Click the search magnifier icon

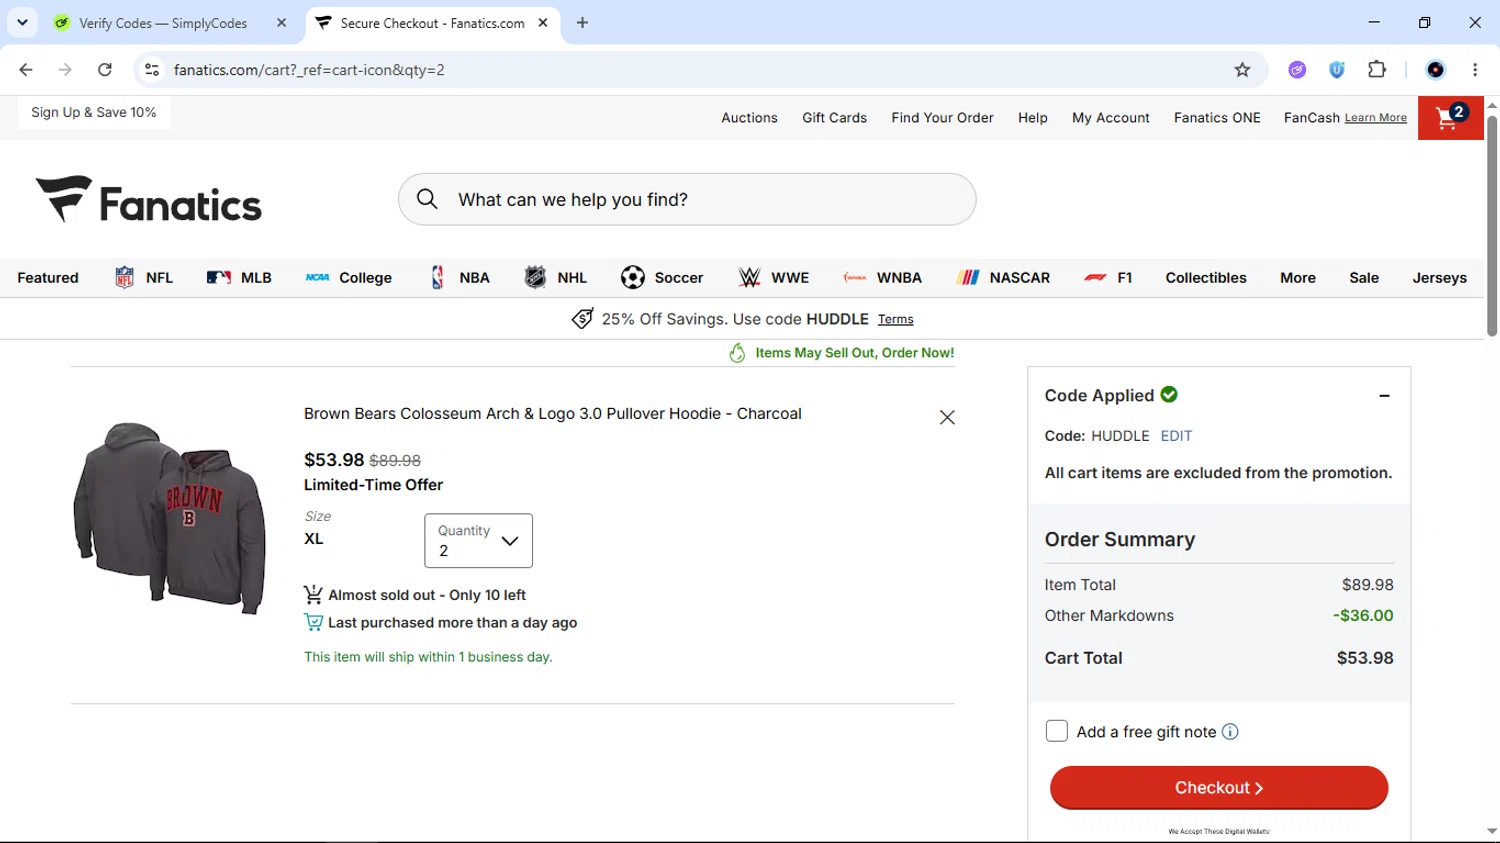[x=427, y=199]
